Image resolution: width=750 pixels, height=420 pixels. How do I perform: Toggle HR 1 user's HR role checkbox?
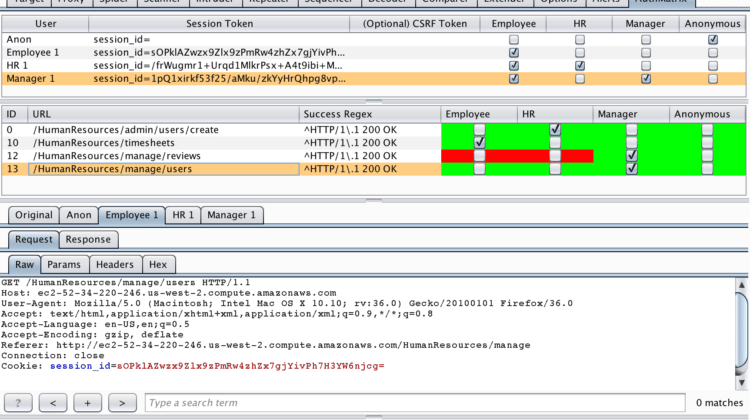(x=580, y=66)
